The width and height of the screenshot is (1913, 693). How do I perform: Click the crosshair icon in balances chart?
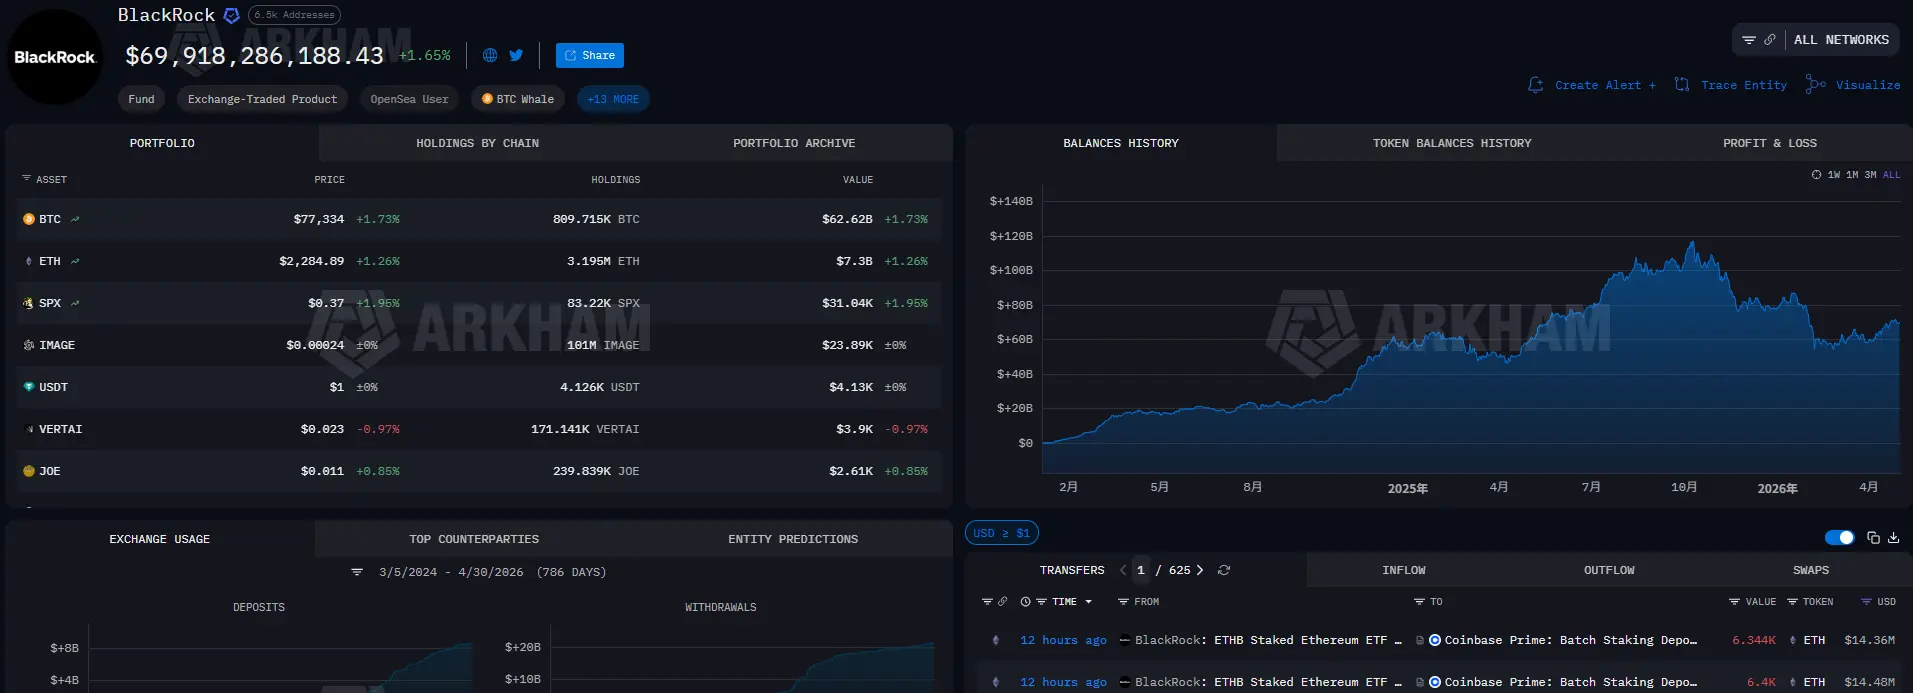(x=1817, y=175)
